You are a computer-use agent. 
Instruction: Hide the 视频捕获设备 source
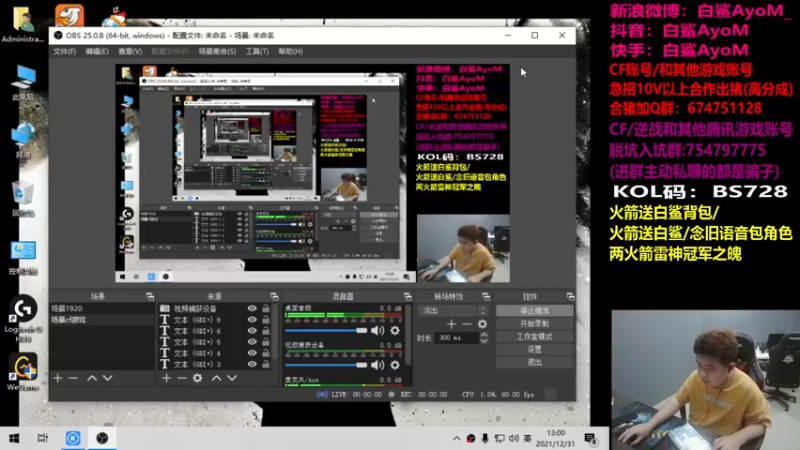tap(252, 308)
